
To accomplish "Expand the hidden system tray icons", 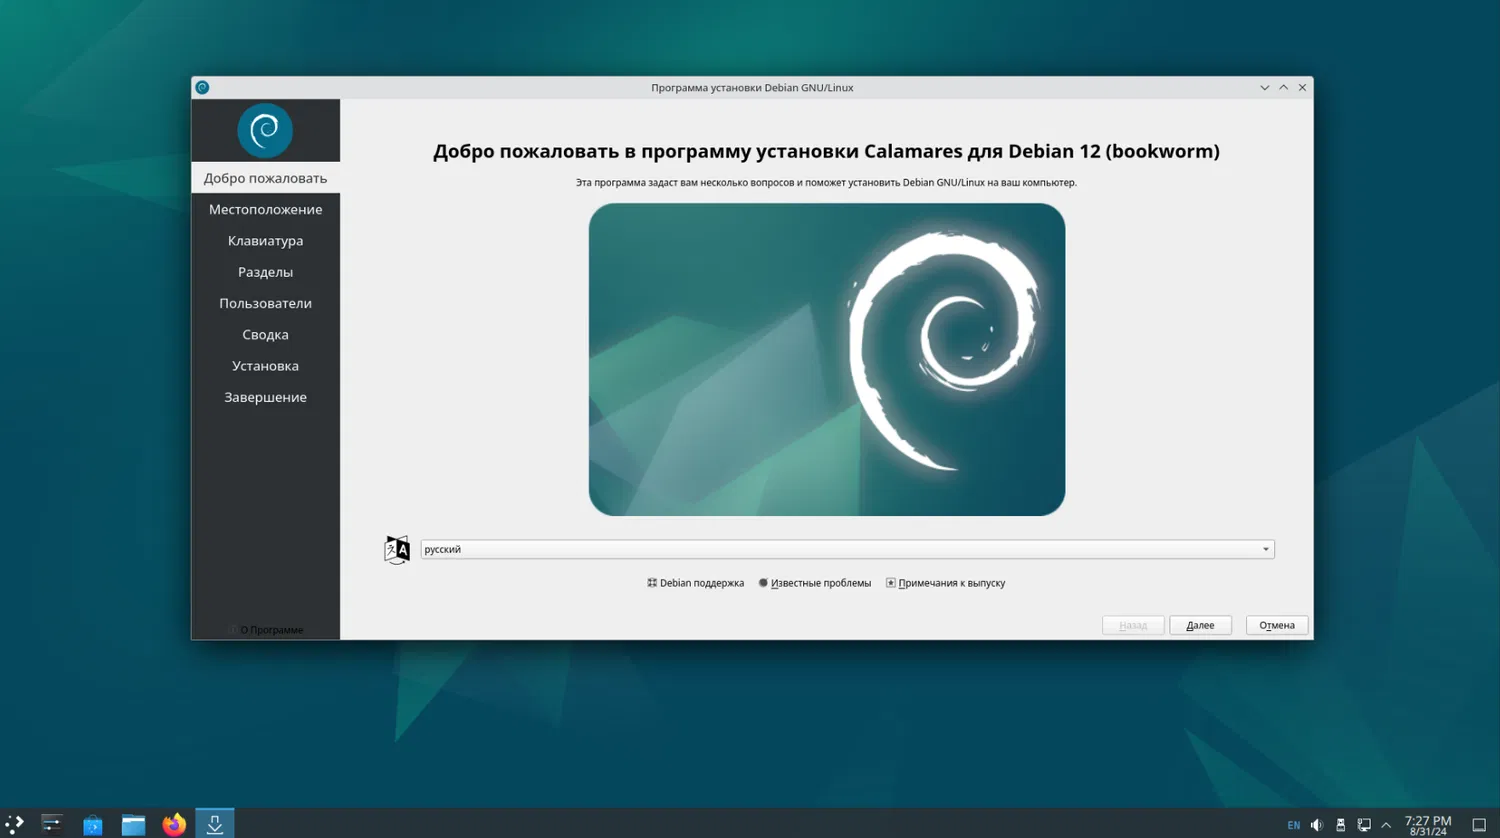I will (1386, 825).
